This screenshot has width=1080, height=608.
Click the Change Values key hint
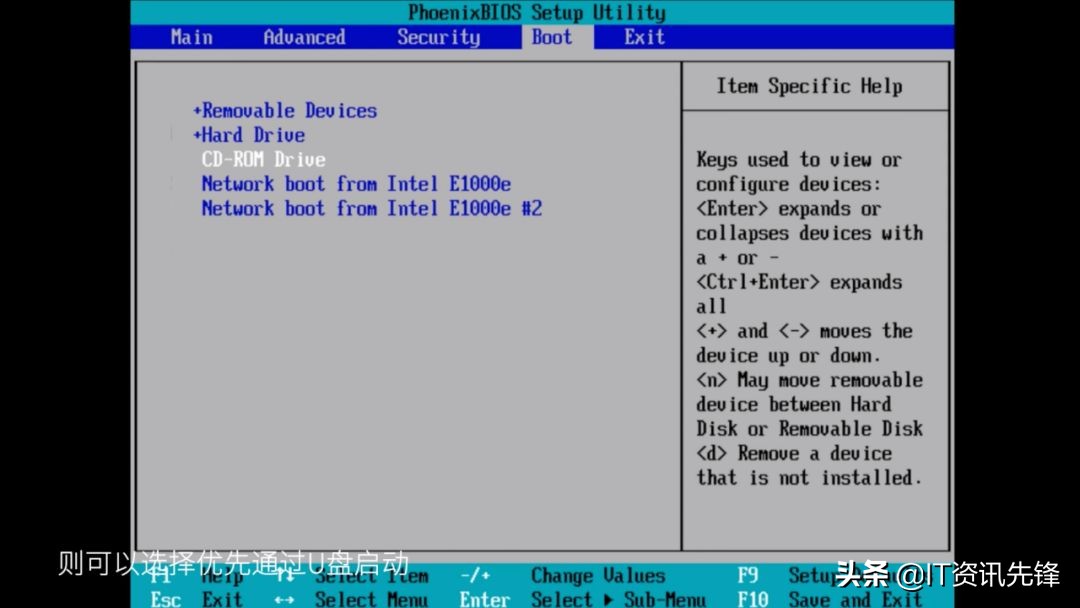pos(598,576)
